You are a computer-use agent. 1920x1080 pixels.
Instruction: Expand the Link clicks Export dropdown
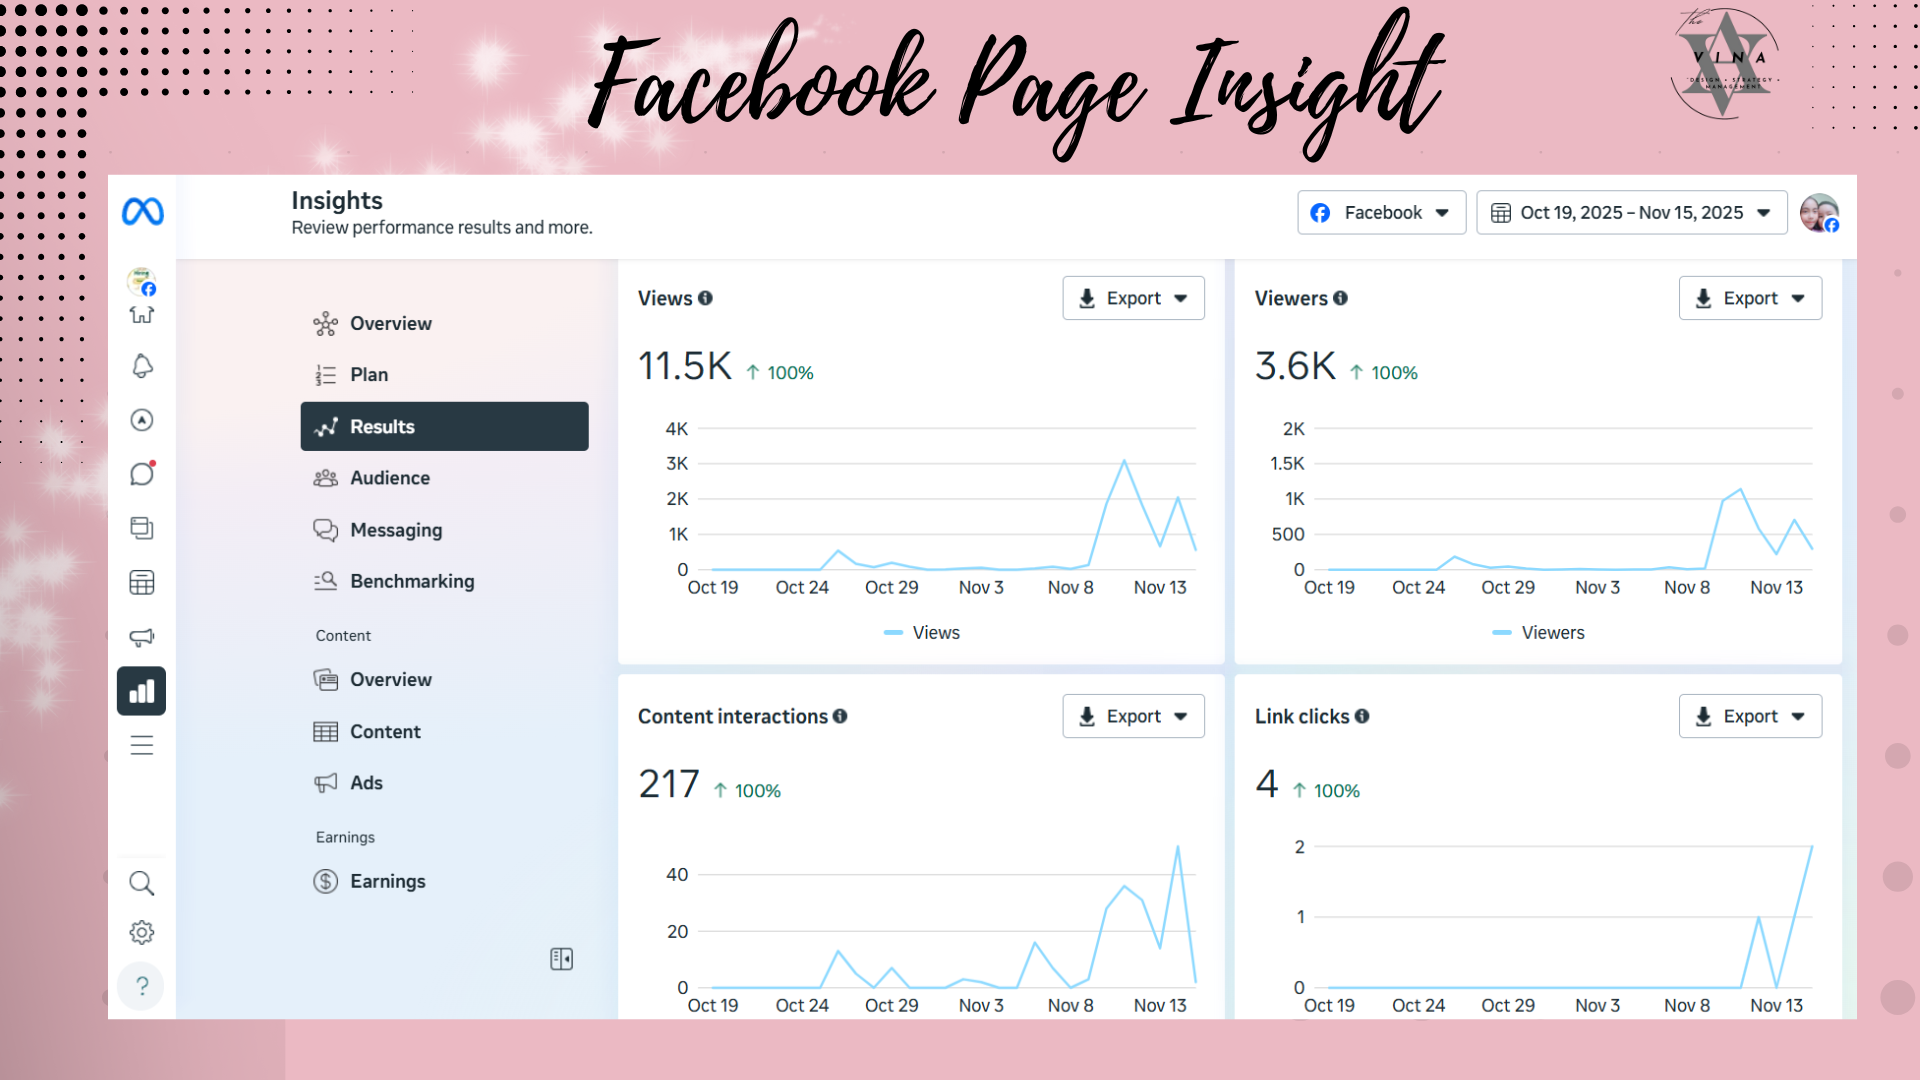click(1749, 716)
